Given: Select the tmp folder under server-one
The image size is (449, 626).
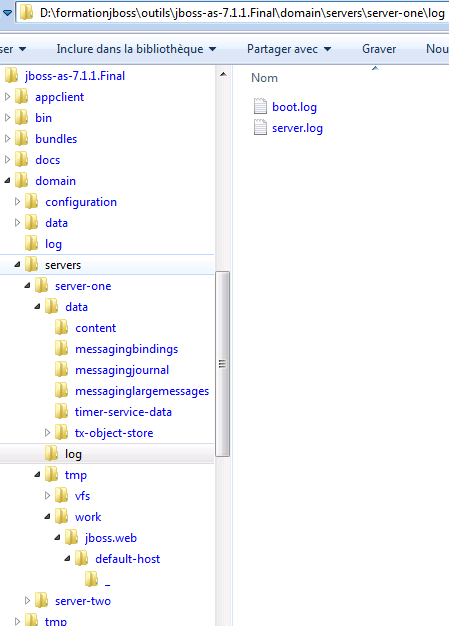Looking at the screenshot, I should tap(75, 475).
